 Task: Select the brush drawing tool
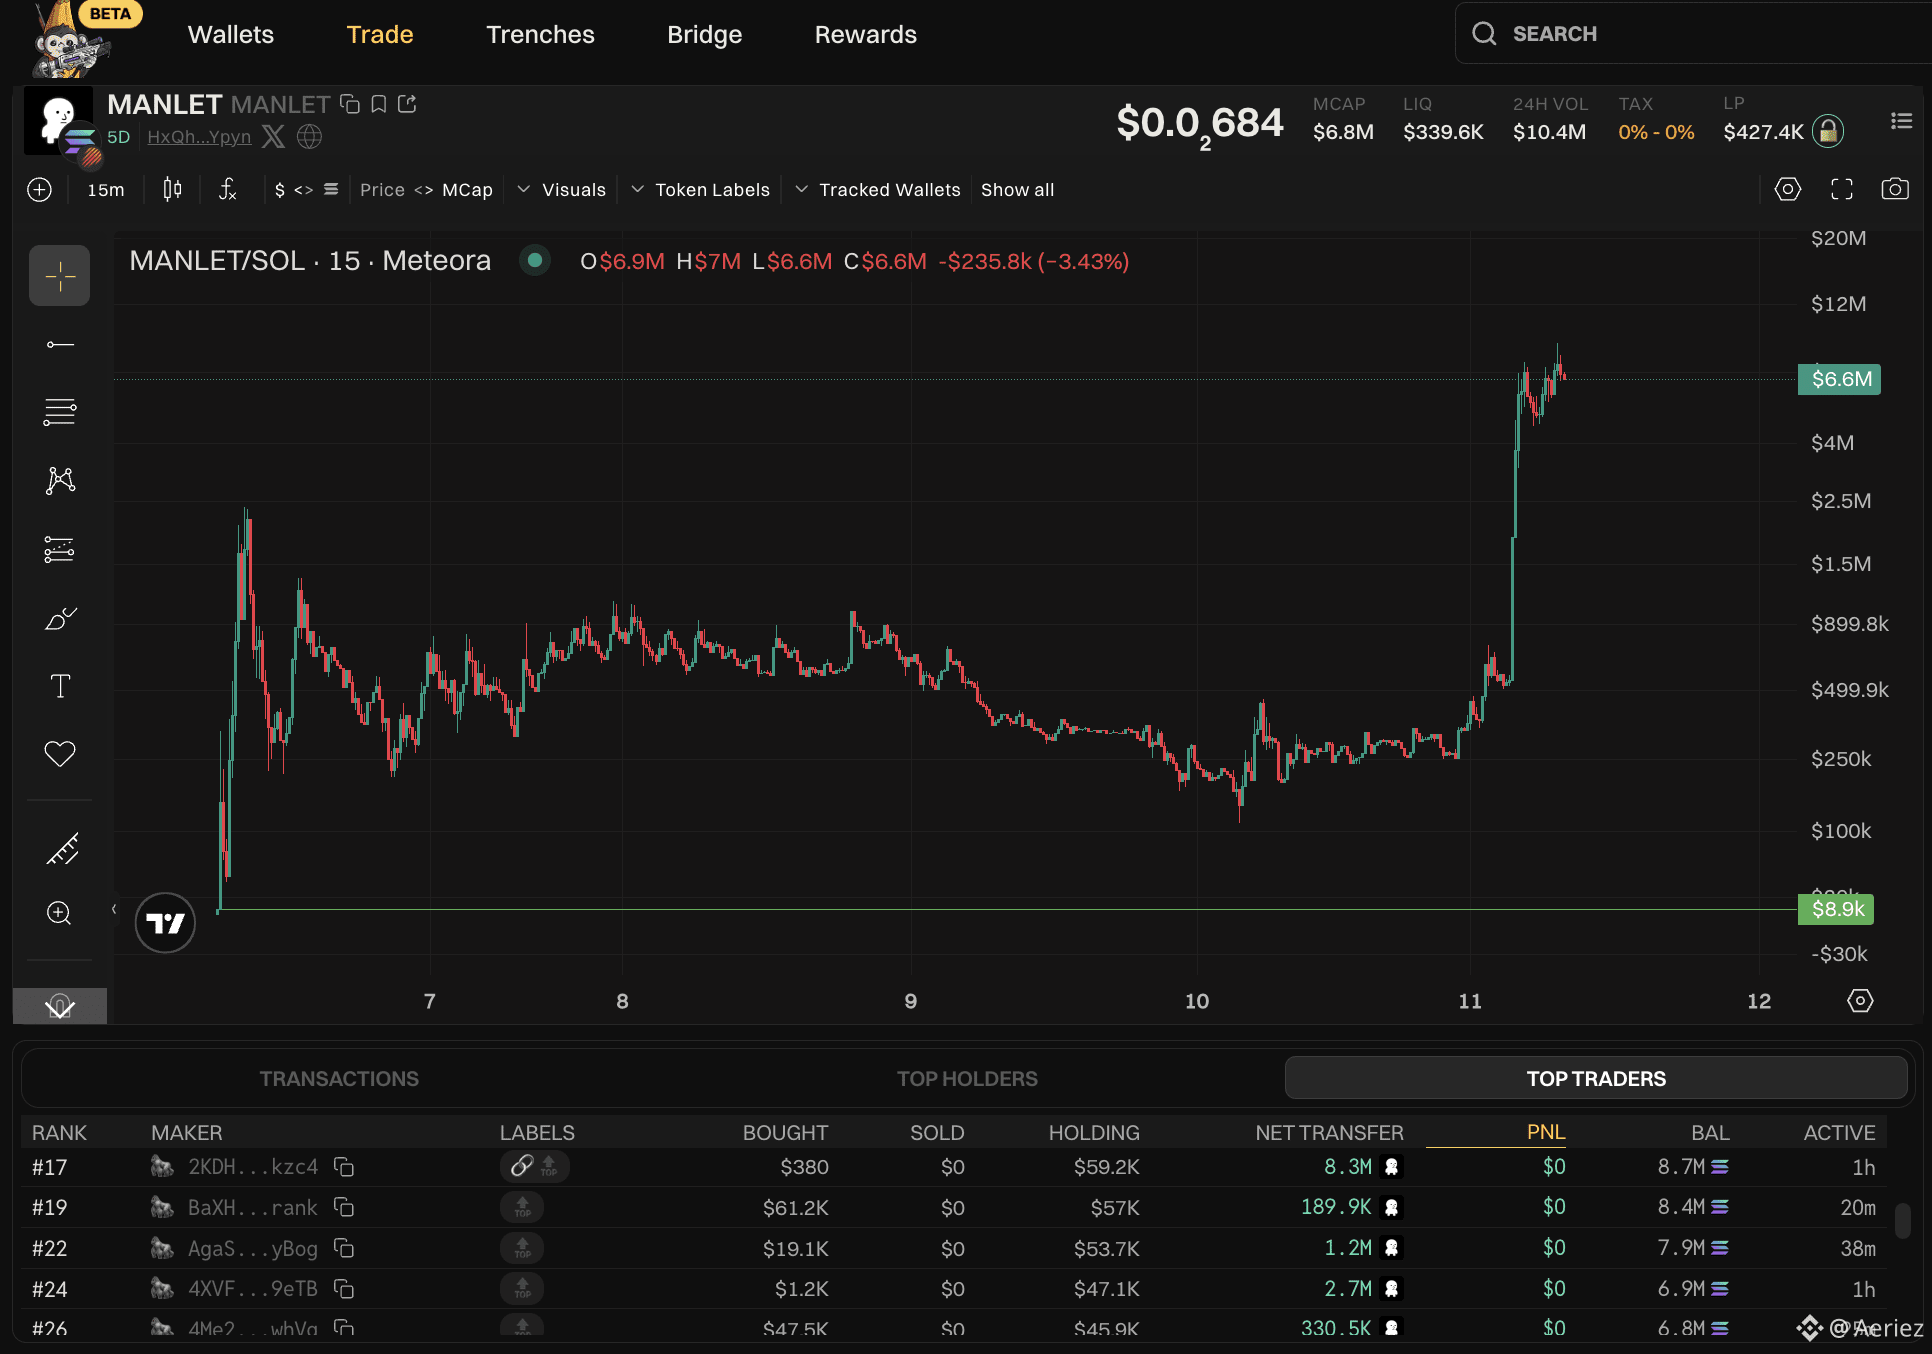60,619
